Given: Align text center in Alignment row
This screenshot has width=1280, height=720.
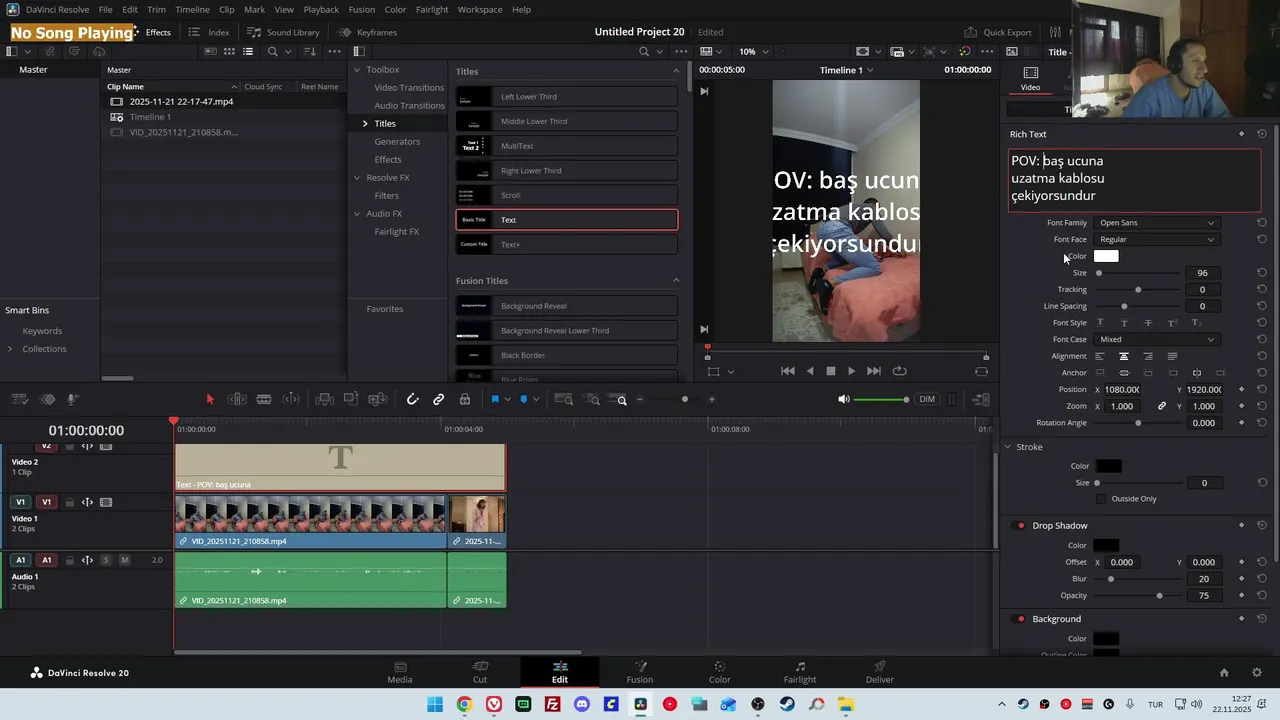Looking at the screenshot, I should [x=1124, y=357].
